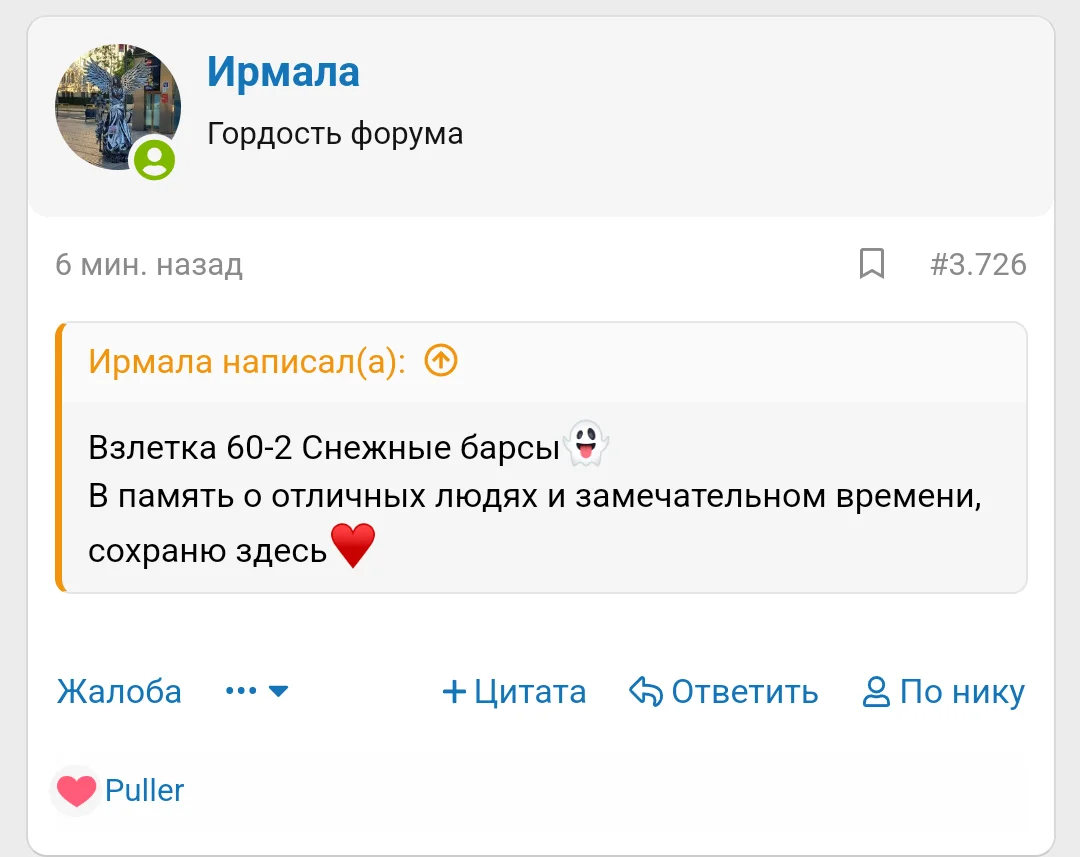
Task: Click the reply arrow icon beside Ответить
Action: click(x=645, y=690)
